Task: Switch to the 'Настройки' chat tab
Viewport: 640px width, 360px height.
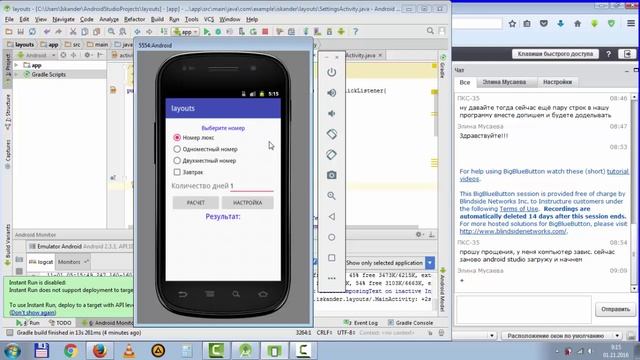Action: click(557, 82)
